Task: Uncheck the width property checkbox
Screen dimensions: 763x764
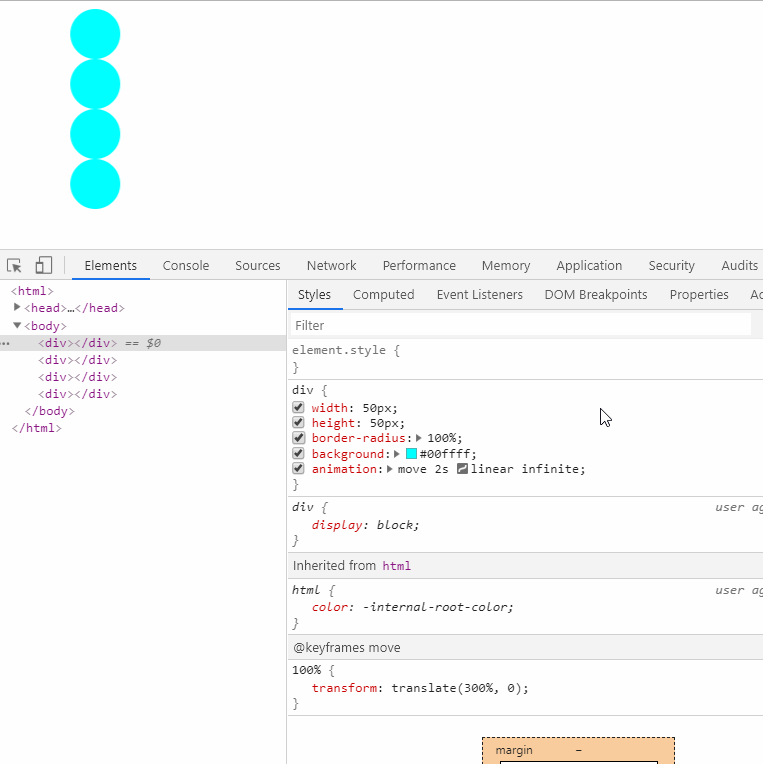Action: coord(298,407)
